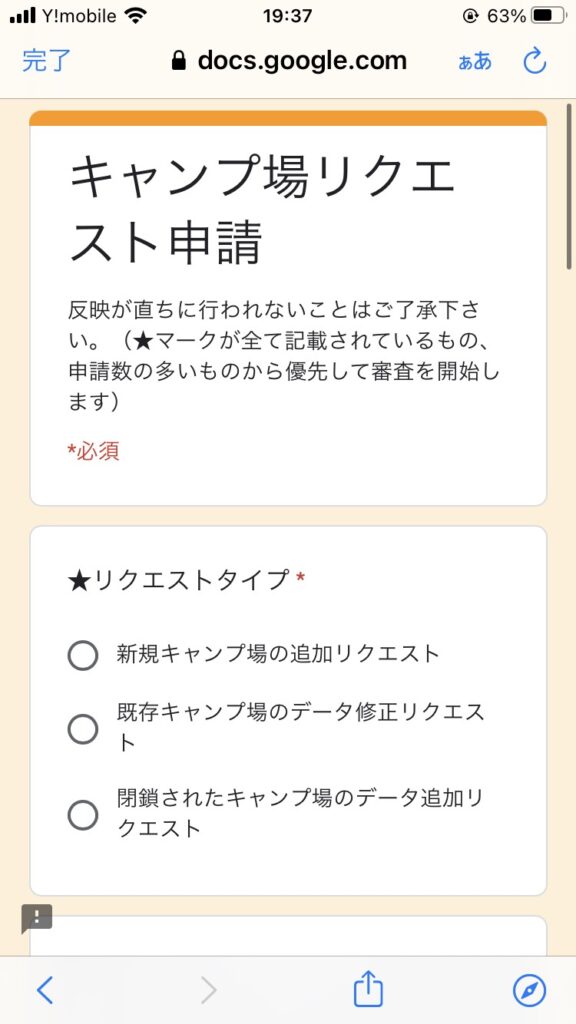Click the page scrollbar thumb
This screenshot has height=1024, width=576.
(569, 186)
